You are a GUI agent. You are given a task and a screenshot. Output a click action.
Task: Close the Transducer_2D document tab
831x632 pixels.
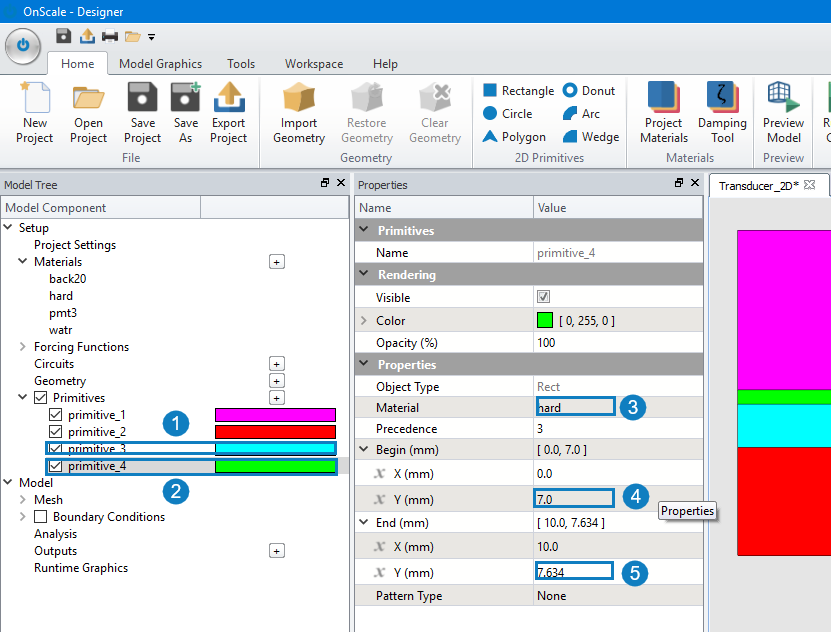tap(809, 185)
